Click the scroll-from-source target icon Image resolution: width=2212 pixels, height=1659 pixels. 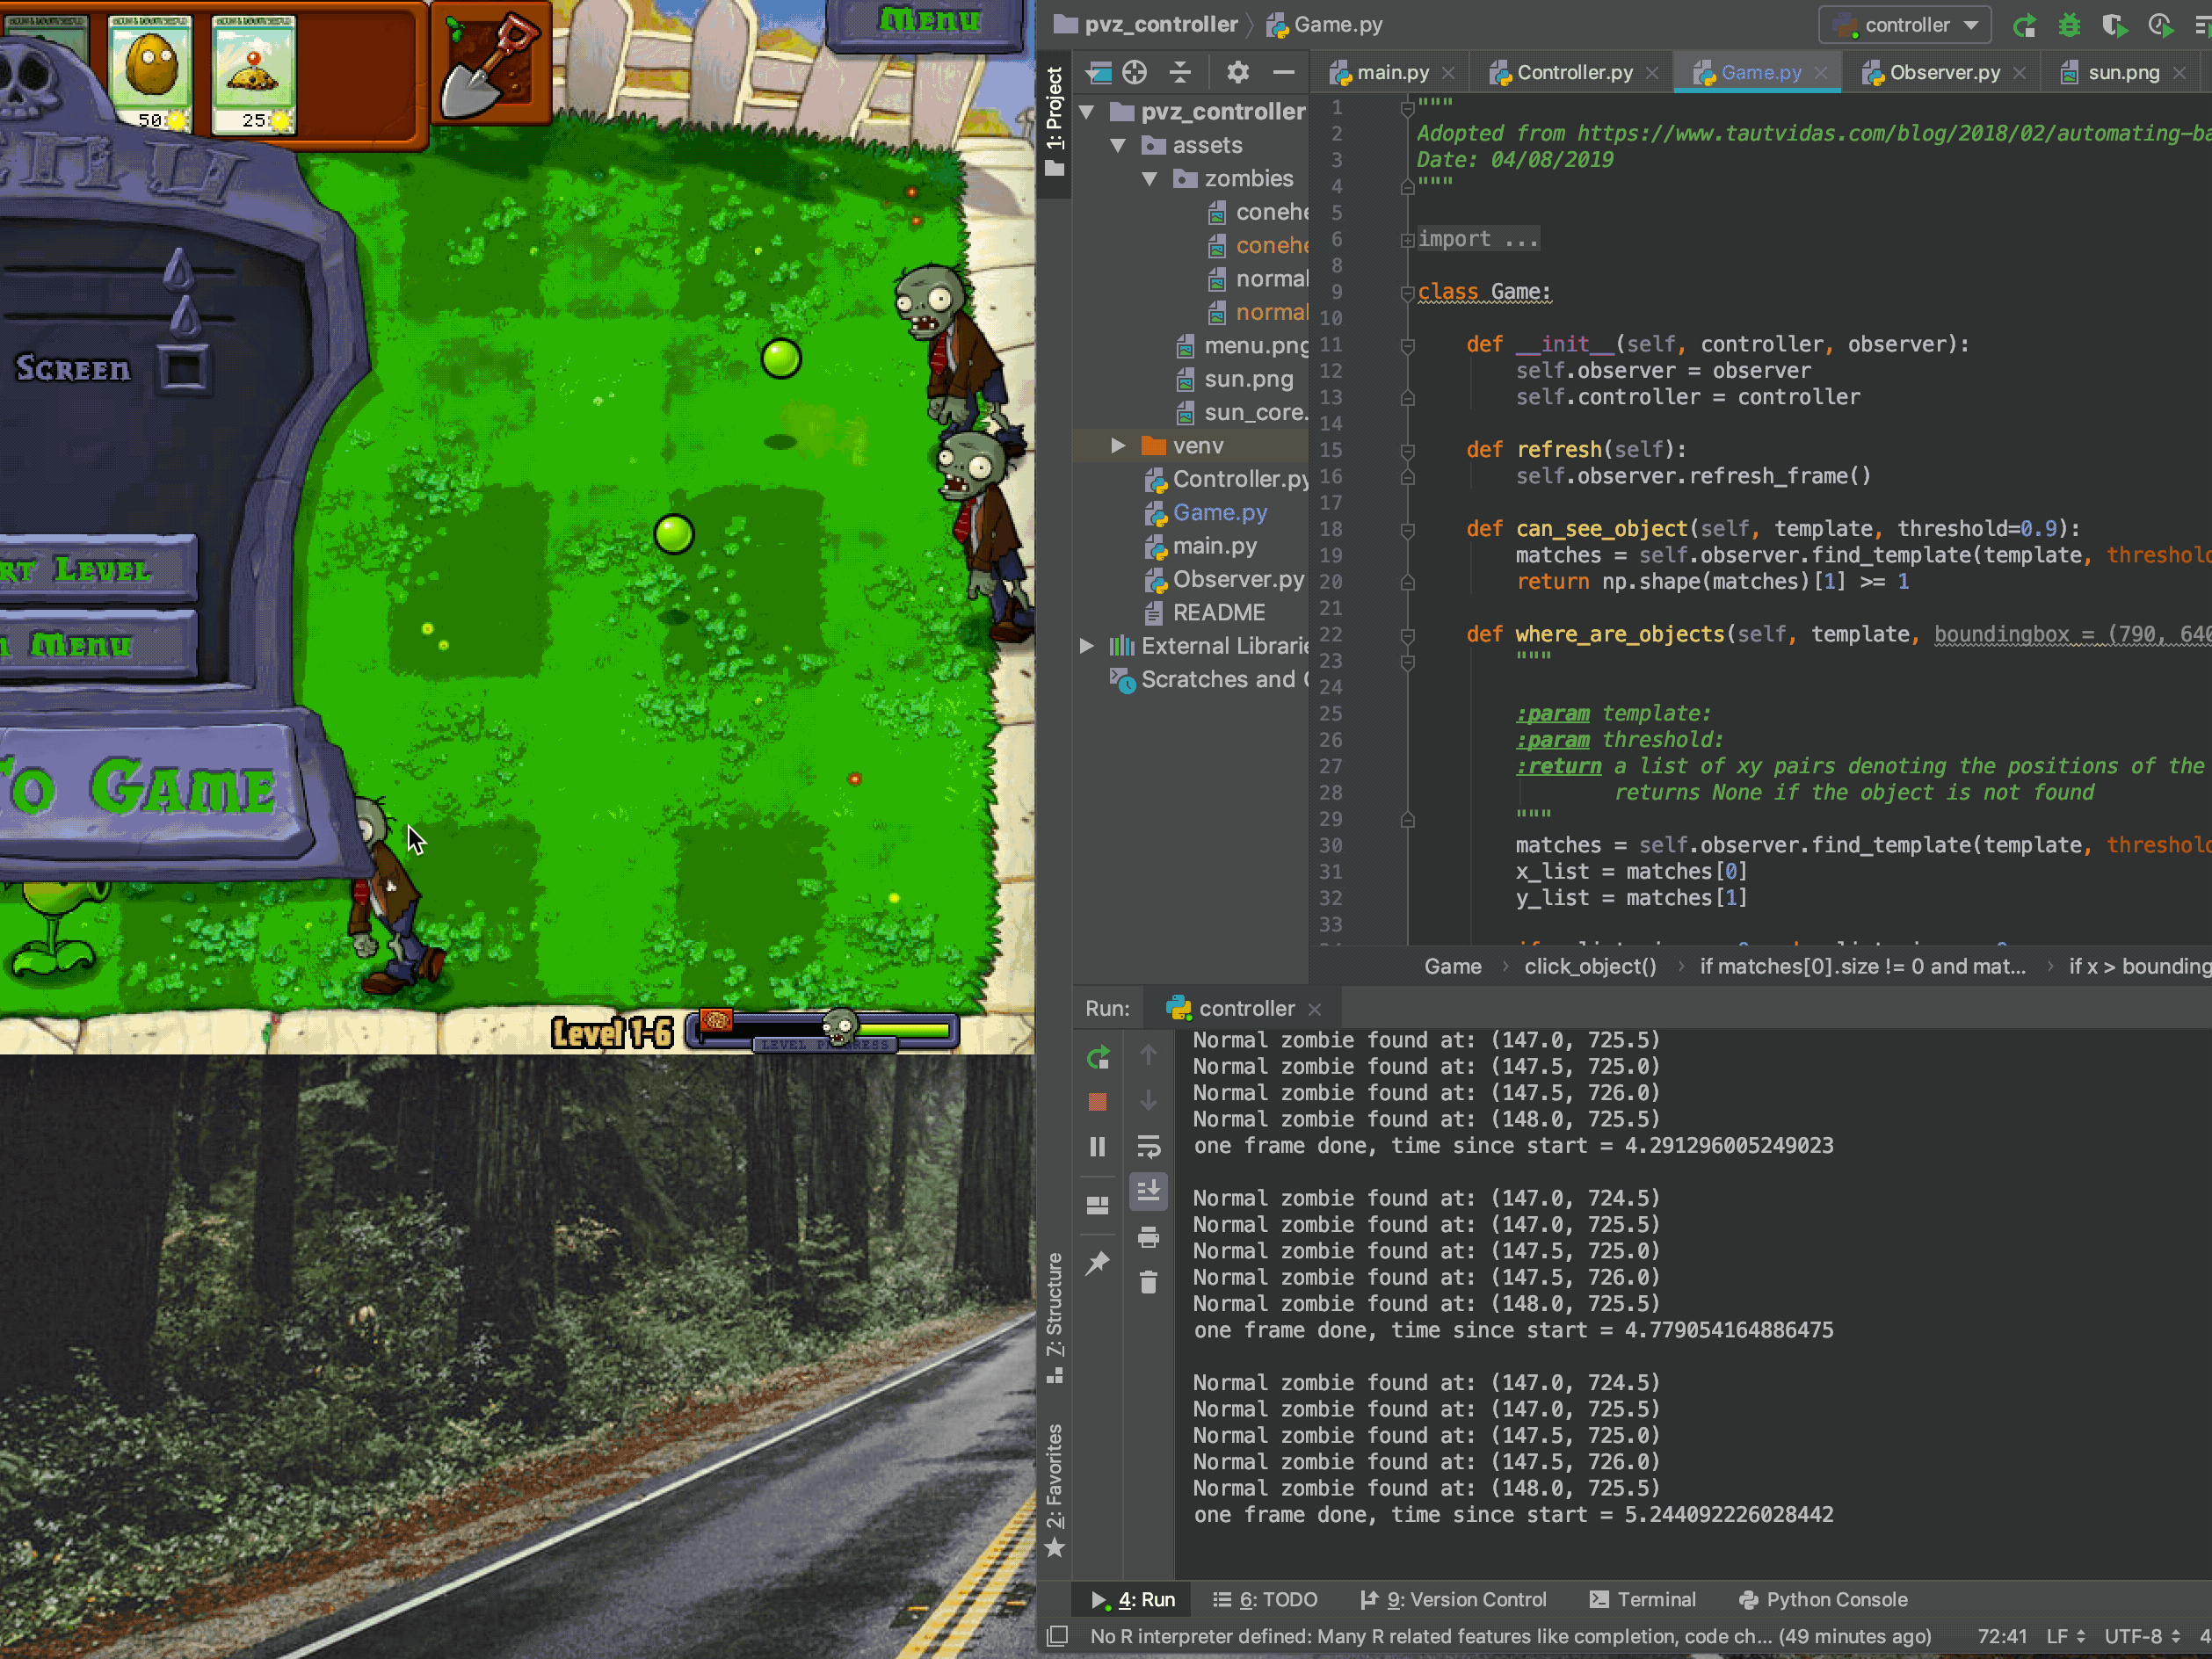point(1134,72)
